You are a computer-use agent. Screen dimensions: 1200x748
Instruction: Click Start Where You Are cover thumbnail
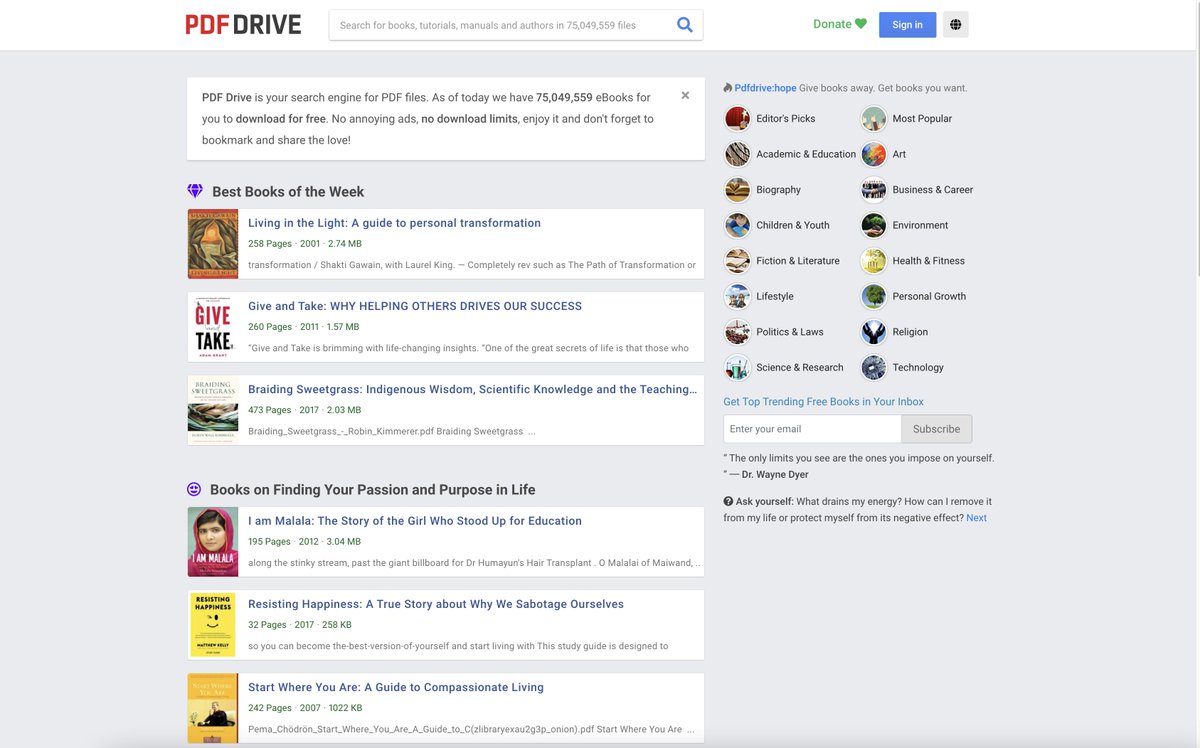click(x=213, y=708)
